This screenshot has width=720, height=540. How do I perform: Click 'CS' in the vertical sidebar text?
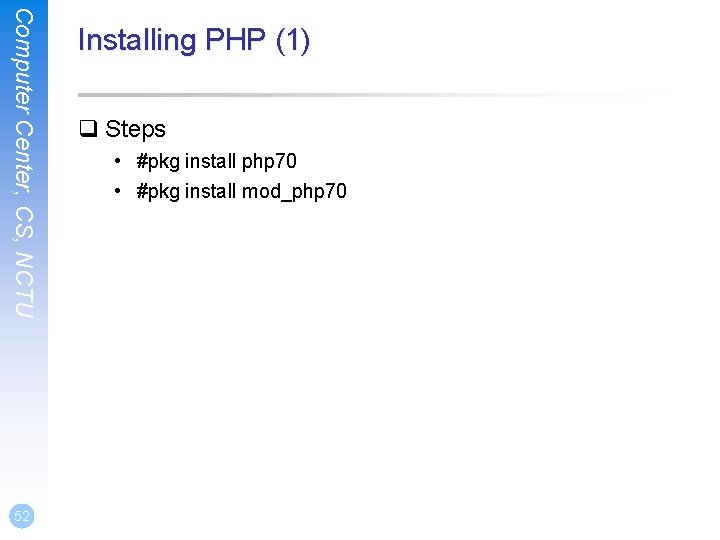(x=24, y=224)
